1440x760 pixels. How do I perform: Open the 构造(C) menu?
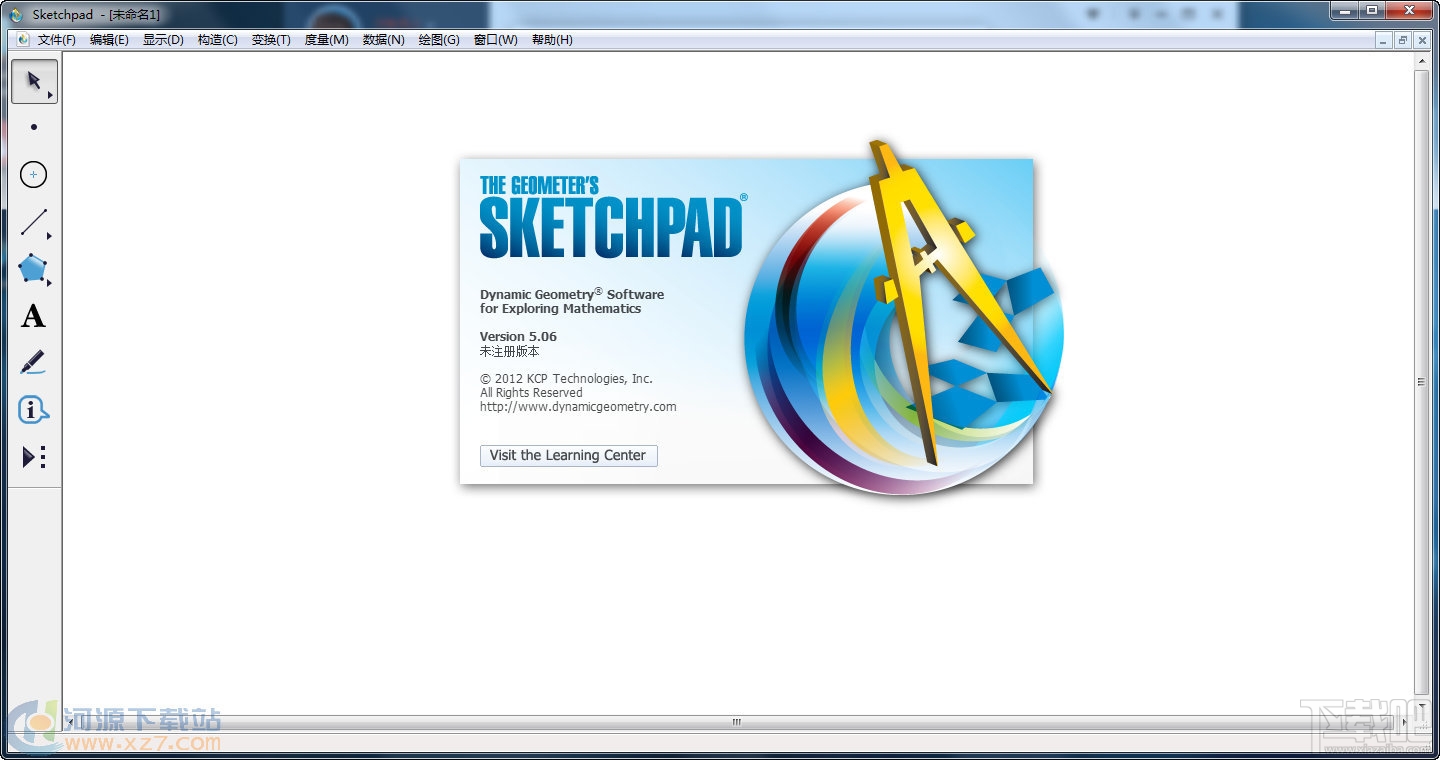217,40
